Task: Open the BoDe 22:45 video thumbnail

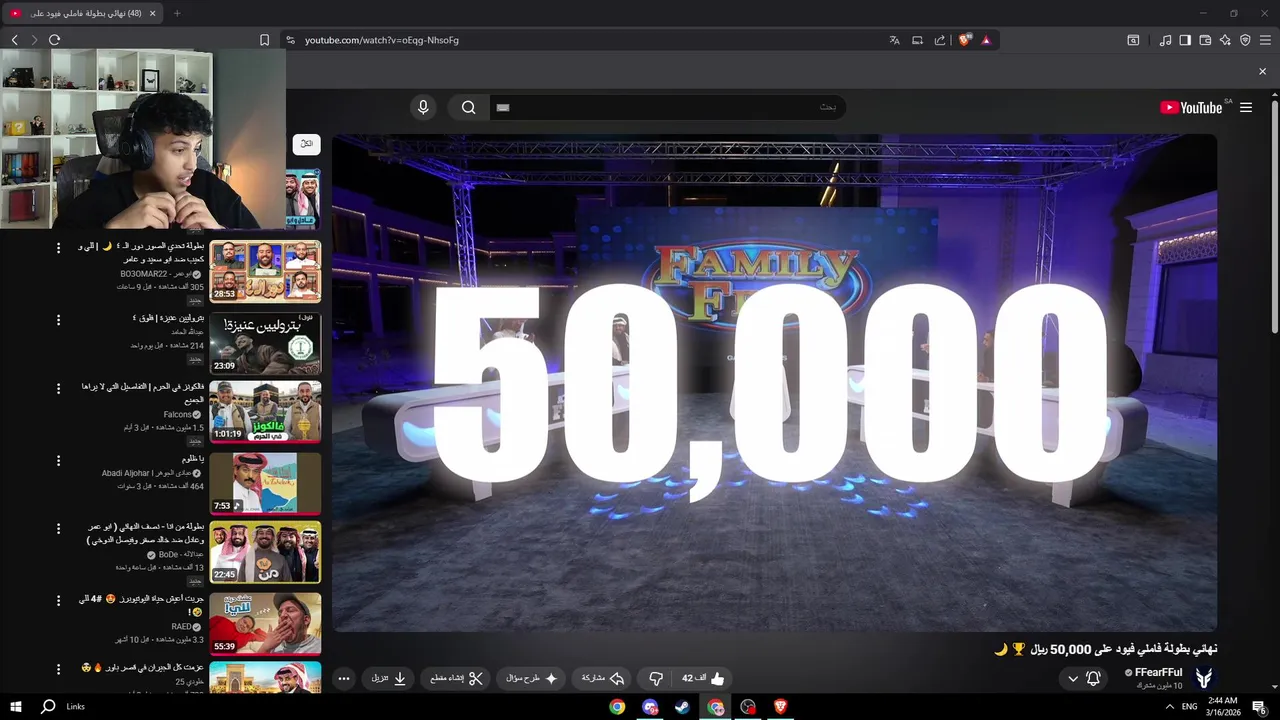Action: pos(265,552)
